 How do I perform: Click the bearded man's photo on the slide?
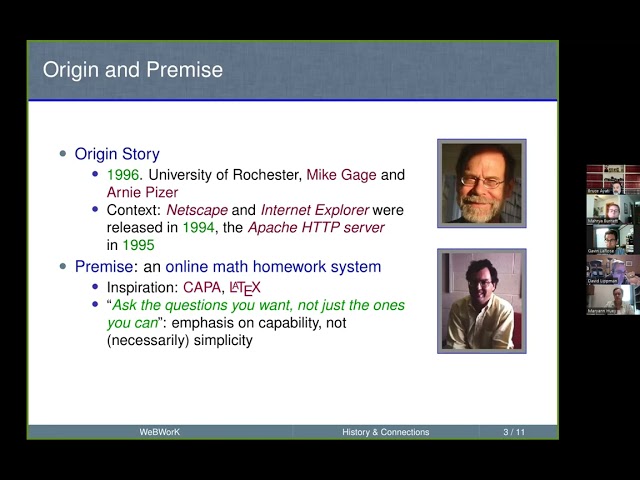pos(482,183)
